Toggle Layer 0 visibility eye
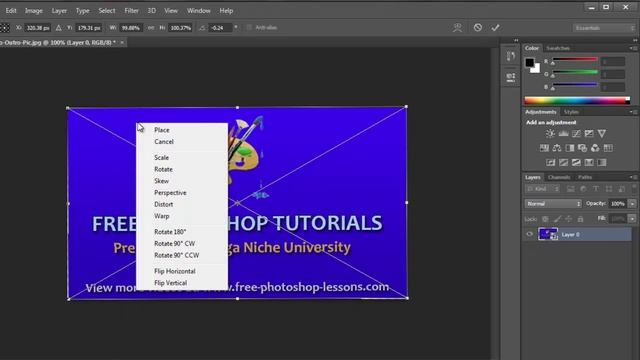 tap(529, 234)
